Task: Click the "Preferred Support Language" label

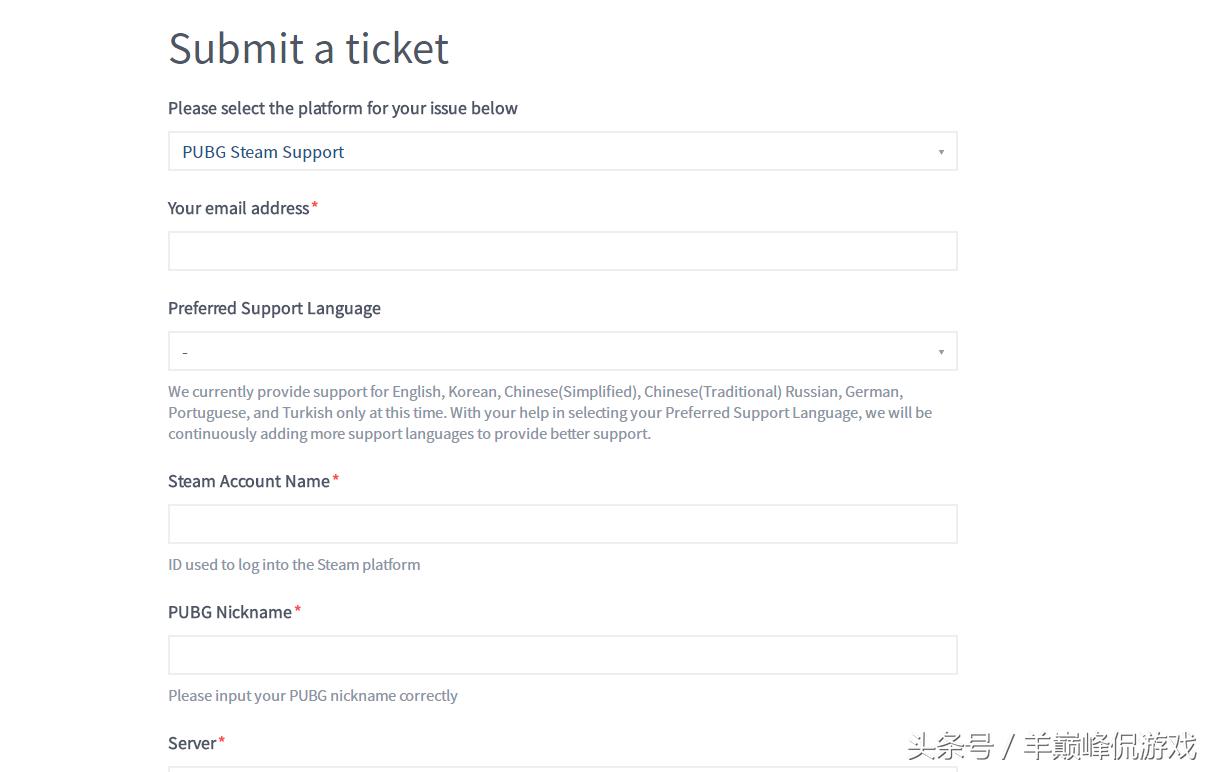Action: (274, 308)
